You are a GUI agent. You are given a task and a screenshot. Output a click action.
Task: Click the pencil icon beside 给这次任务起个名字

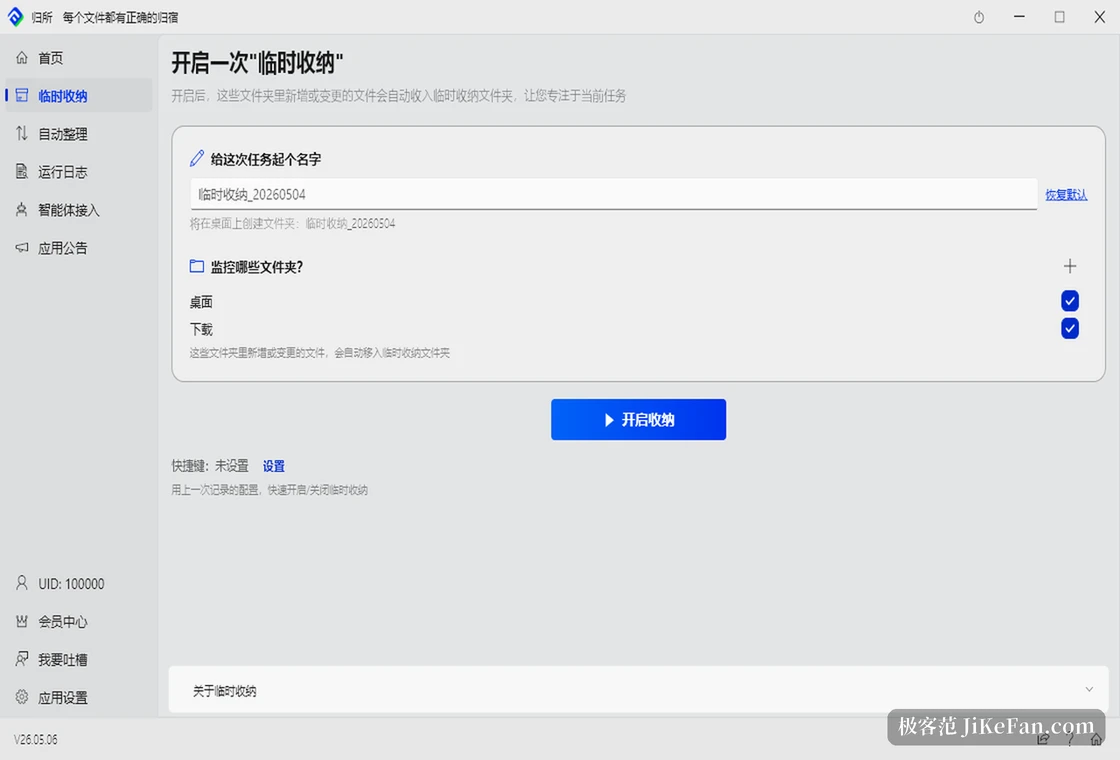pyautogui.click(x=197, y=159)
